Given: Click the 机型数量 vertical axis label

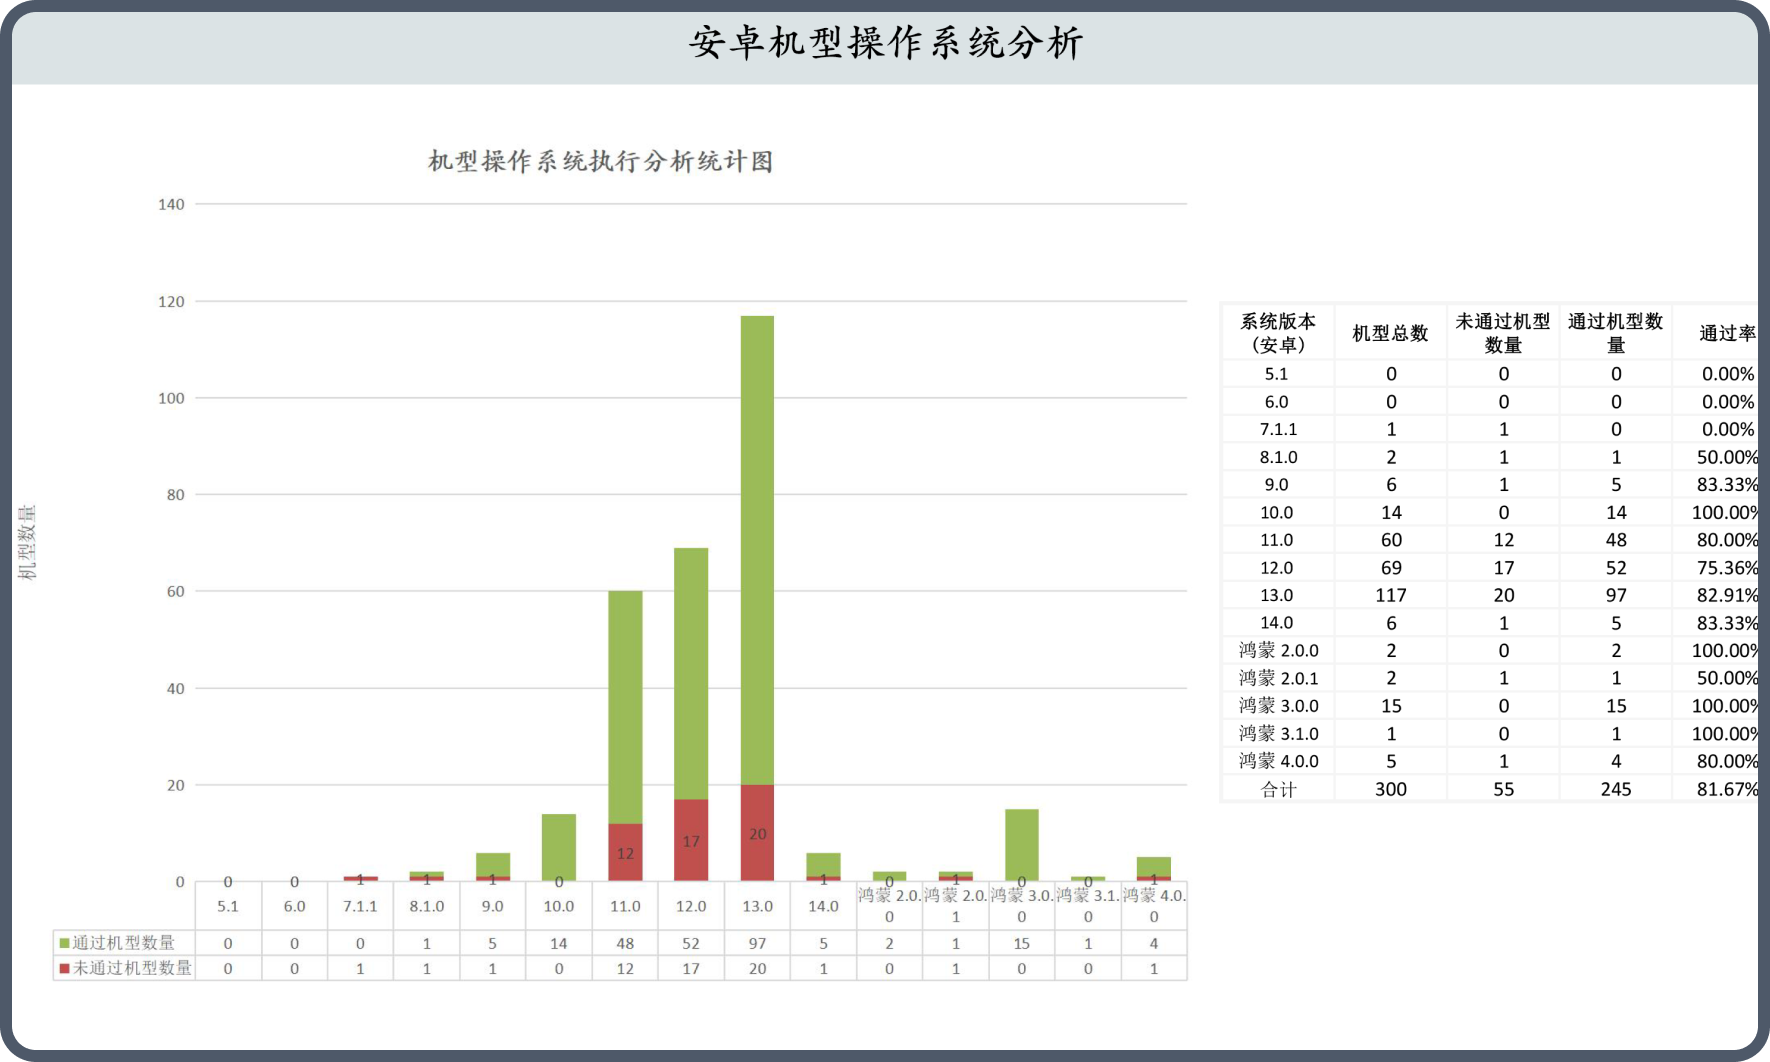Looking at the screenshot, I should [x=27, y=542].
